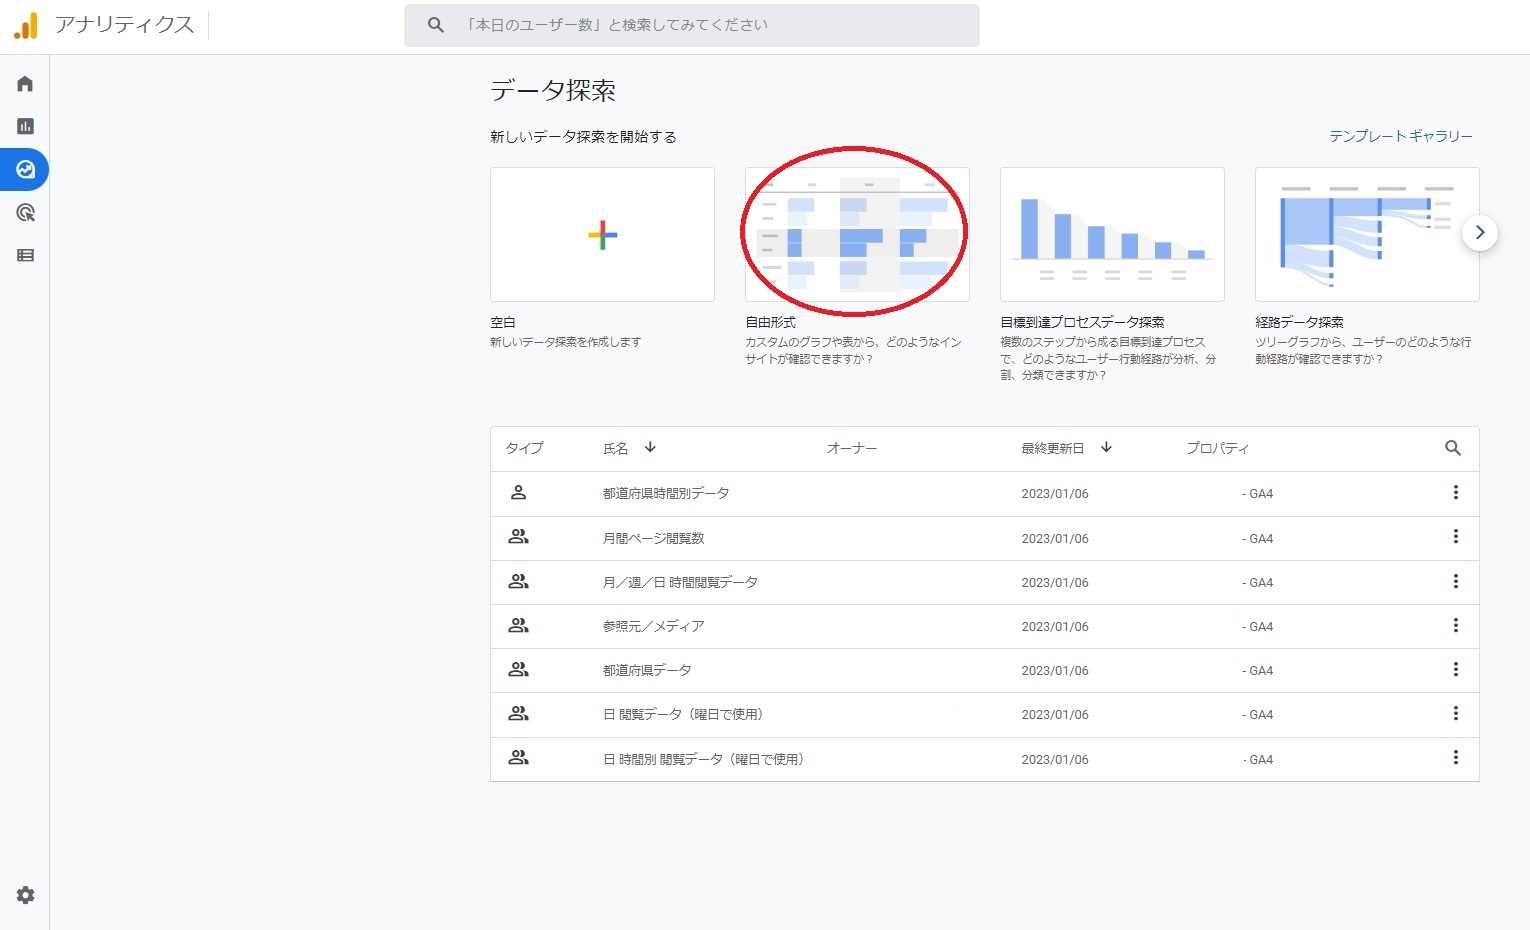Click the オーナー column header
This screenshot has height=930, width=1530.
pos(852,448)
